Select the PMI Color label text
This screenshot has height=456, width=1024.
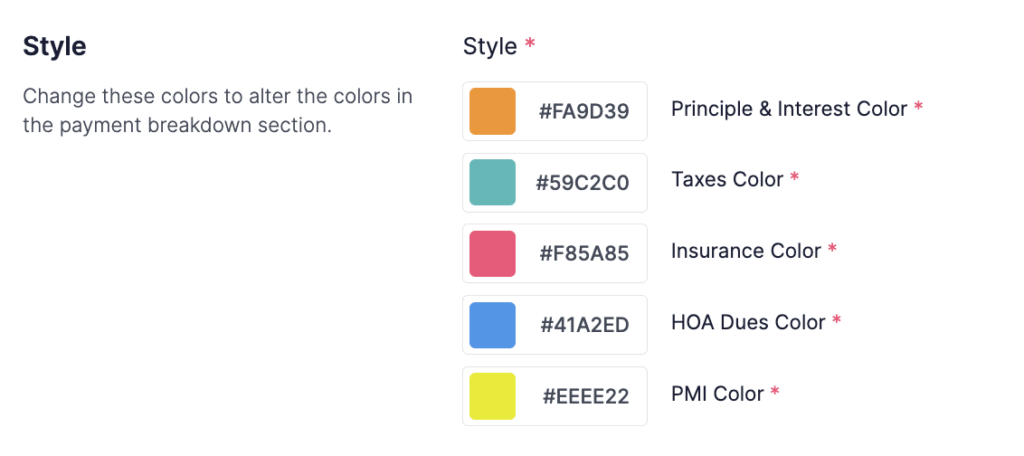tap(717, 393)
